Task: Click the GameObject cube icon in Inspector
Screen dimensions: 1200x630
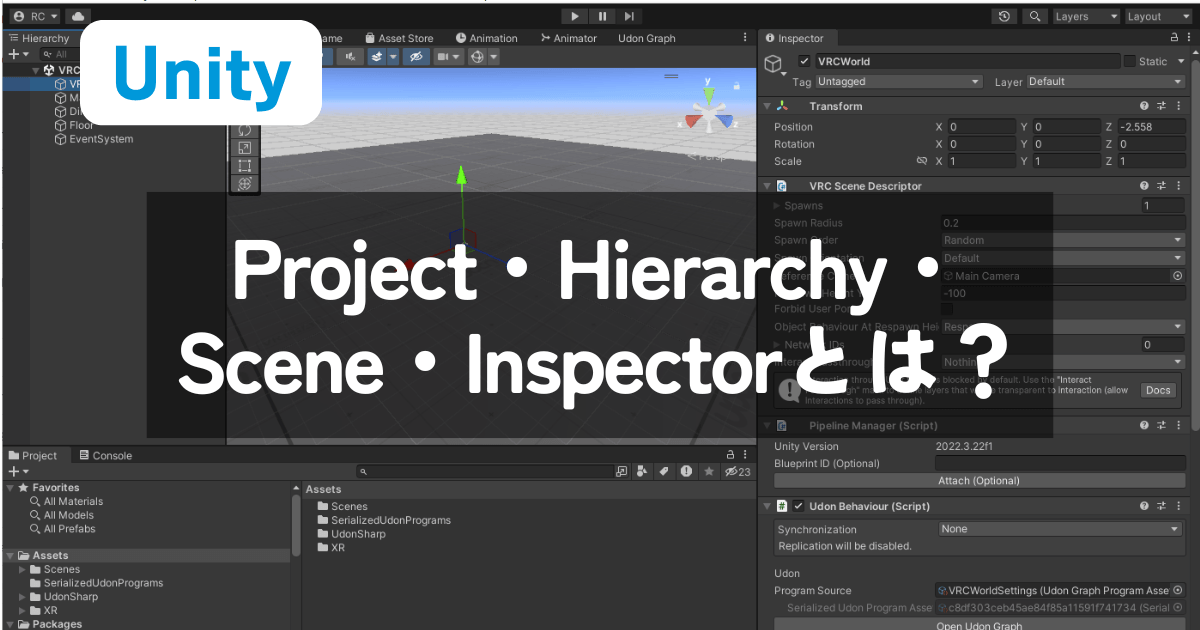Action: point(775,65)
